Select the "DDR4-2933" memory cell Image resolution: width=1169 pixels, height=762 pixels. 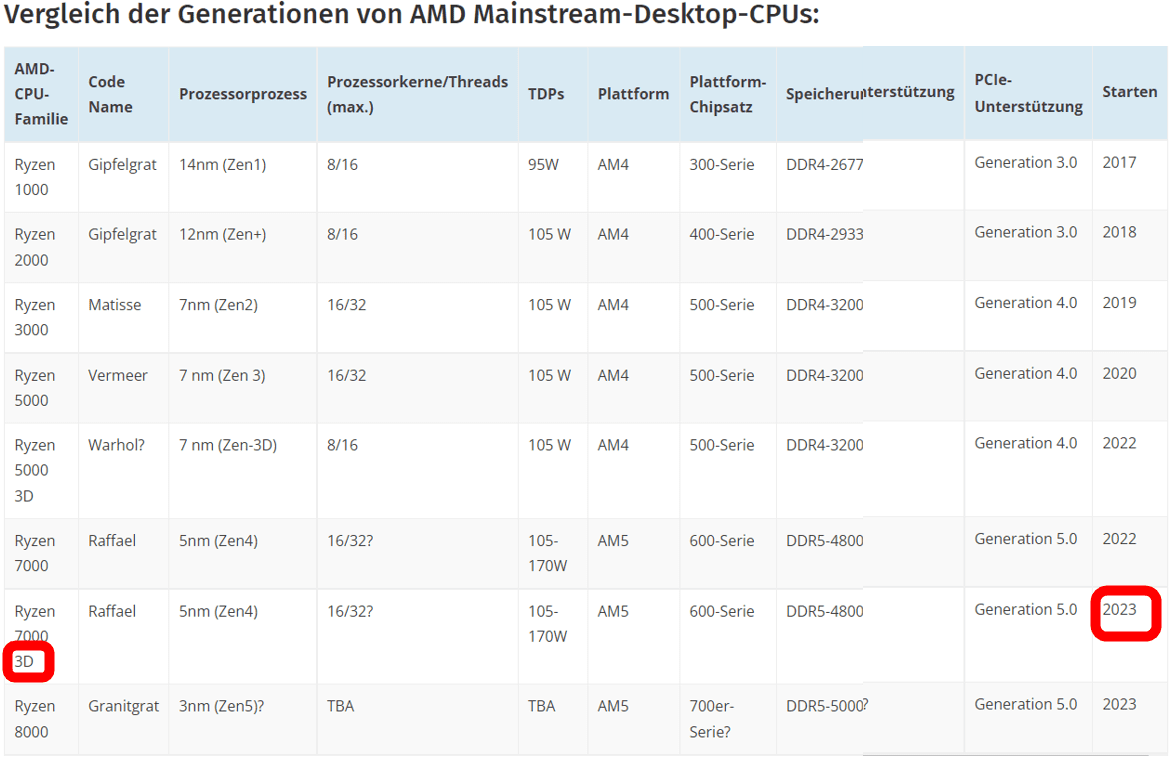coord(824,235)
